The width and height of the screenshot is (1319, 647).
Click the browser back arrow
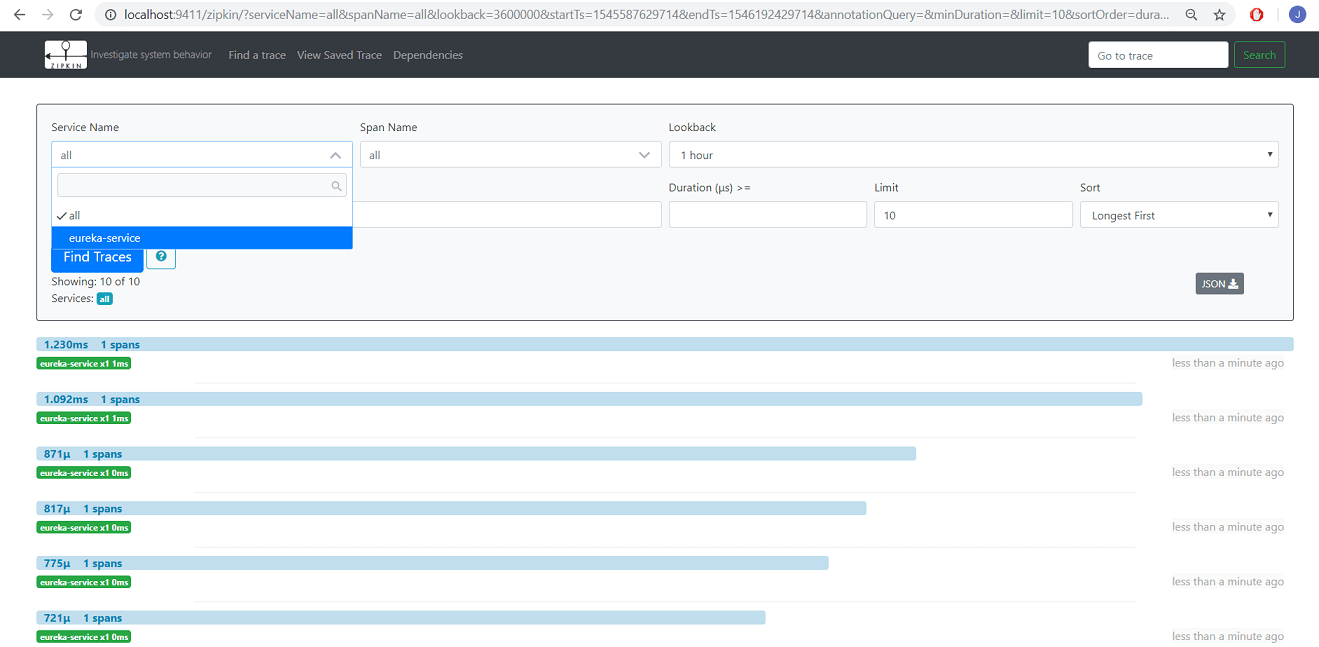point(18,14)
